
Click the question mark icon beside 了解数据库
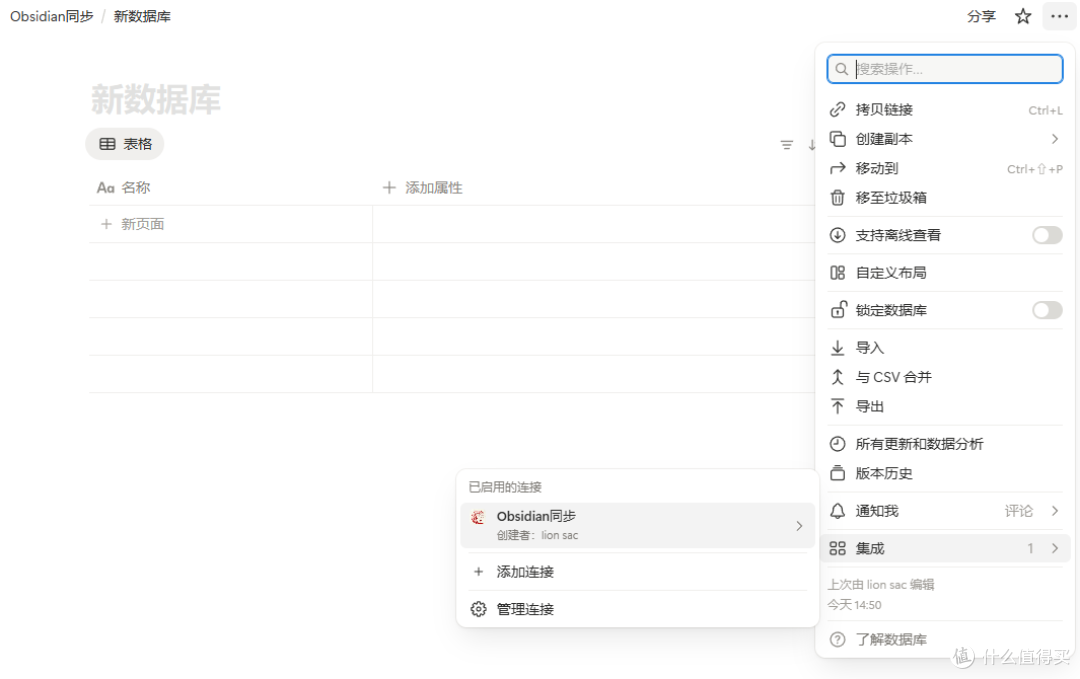tap(838, 640)
